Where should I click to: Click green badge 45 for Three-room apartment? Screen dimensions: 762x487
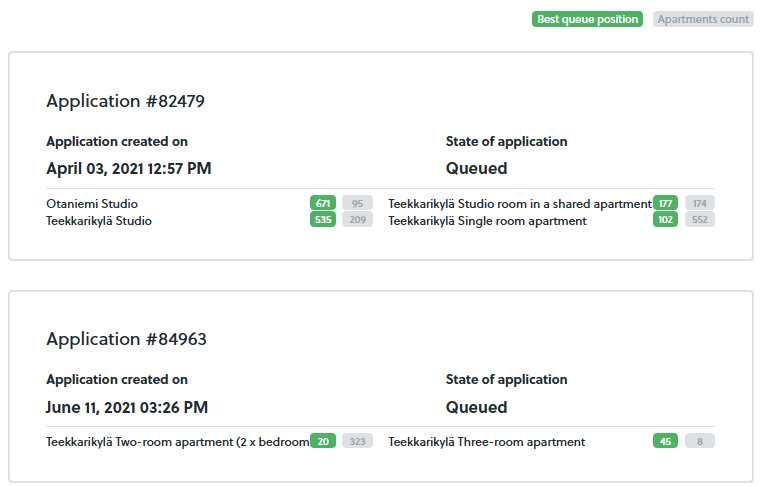coord(665,441)
